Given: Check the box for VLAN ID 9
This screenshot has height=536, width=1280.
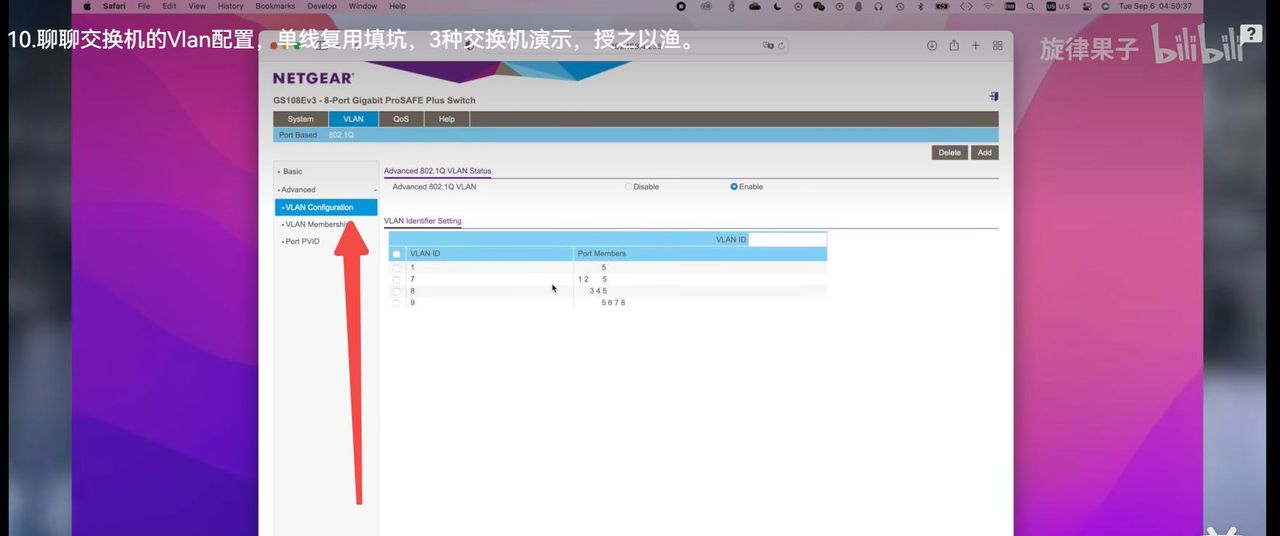Looking at the screenshot, I should tap(396, 302).
